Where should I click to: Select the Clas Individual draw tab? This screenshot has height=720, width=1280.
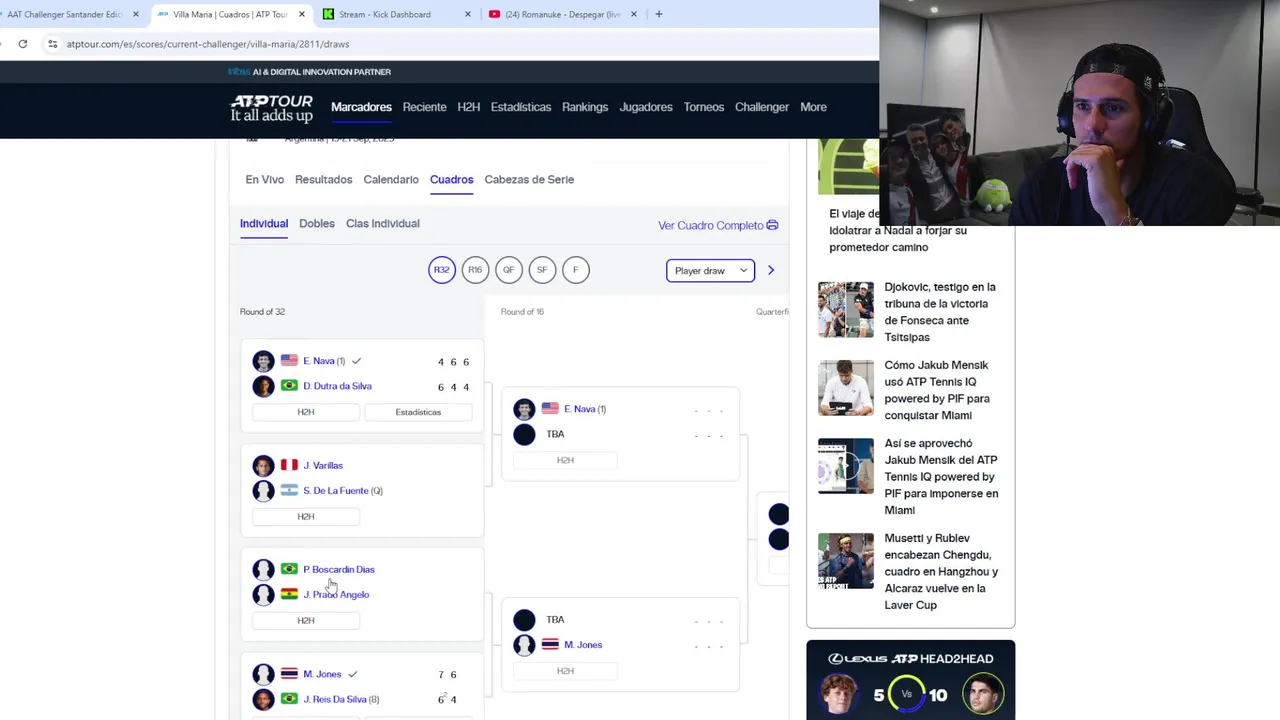tap(383, 223)
